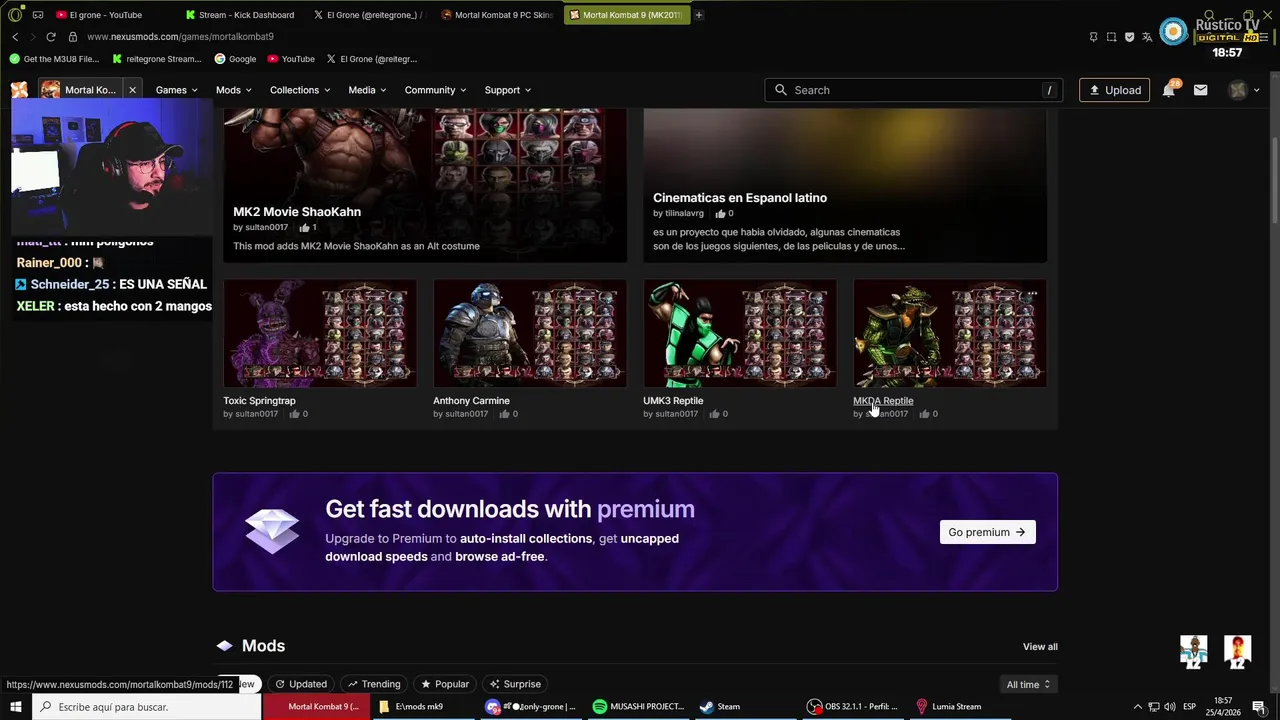Open the El Grone X bookmark

(x=371, y=59)
